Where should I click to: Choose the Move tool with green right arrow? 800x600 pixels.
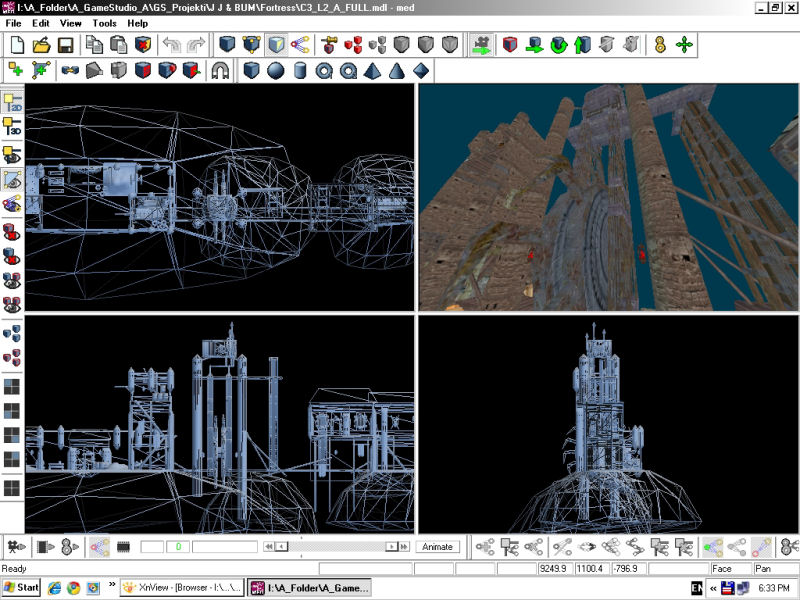534,45
